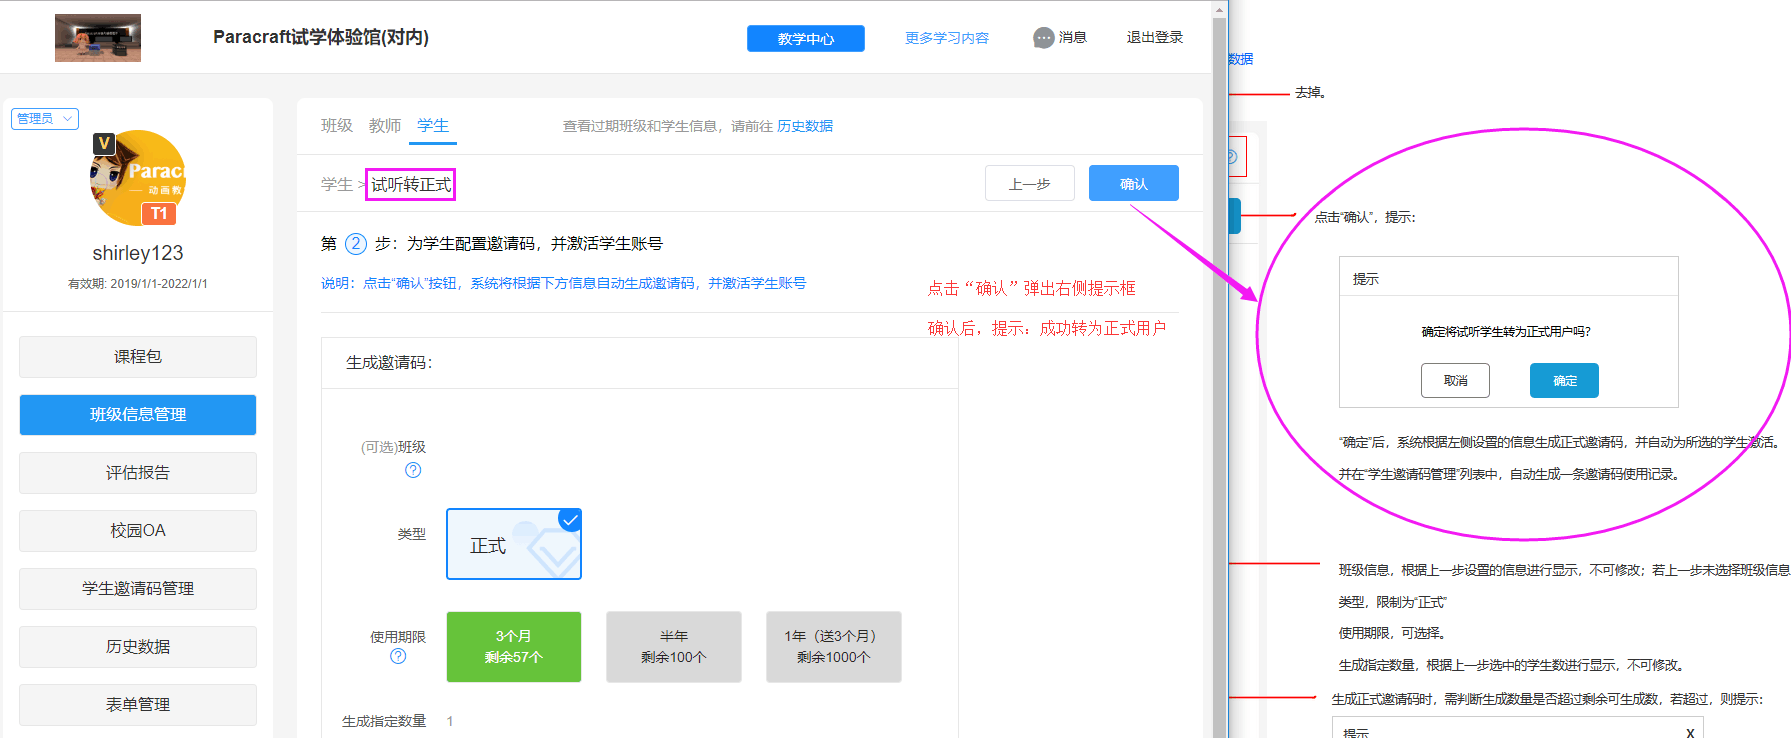
Task: Click the 消息 label in header
Action: pos(1073,37)
